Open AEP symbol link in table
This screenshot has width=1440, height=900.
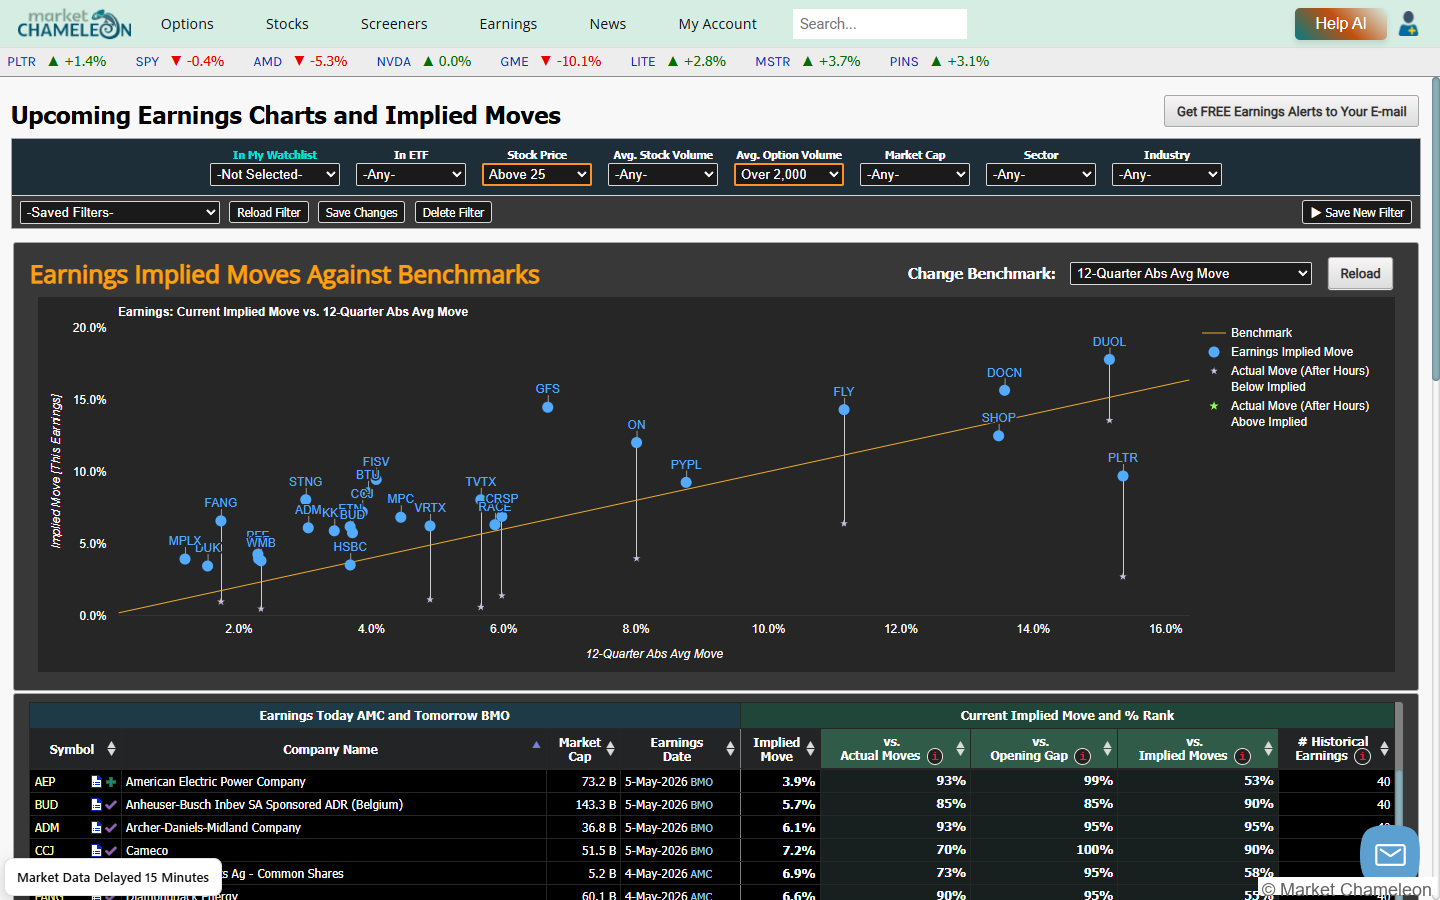coord(45,782)
